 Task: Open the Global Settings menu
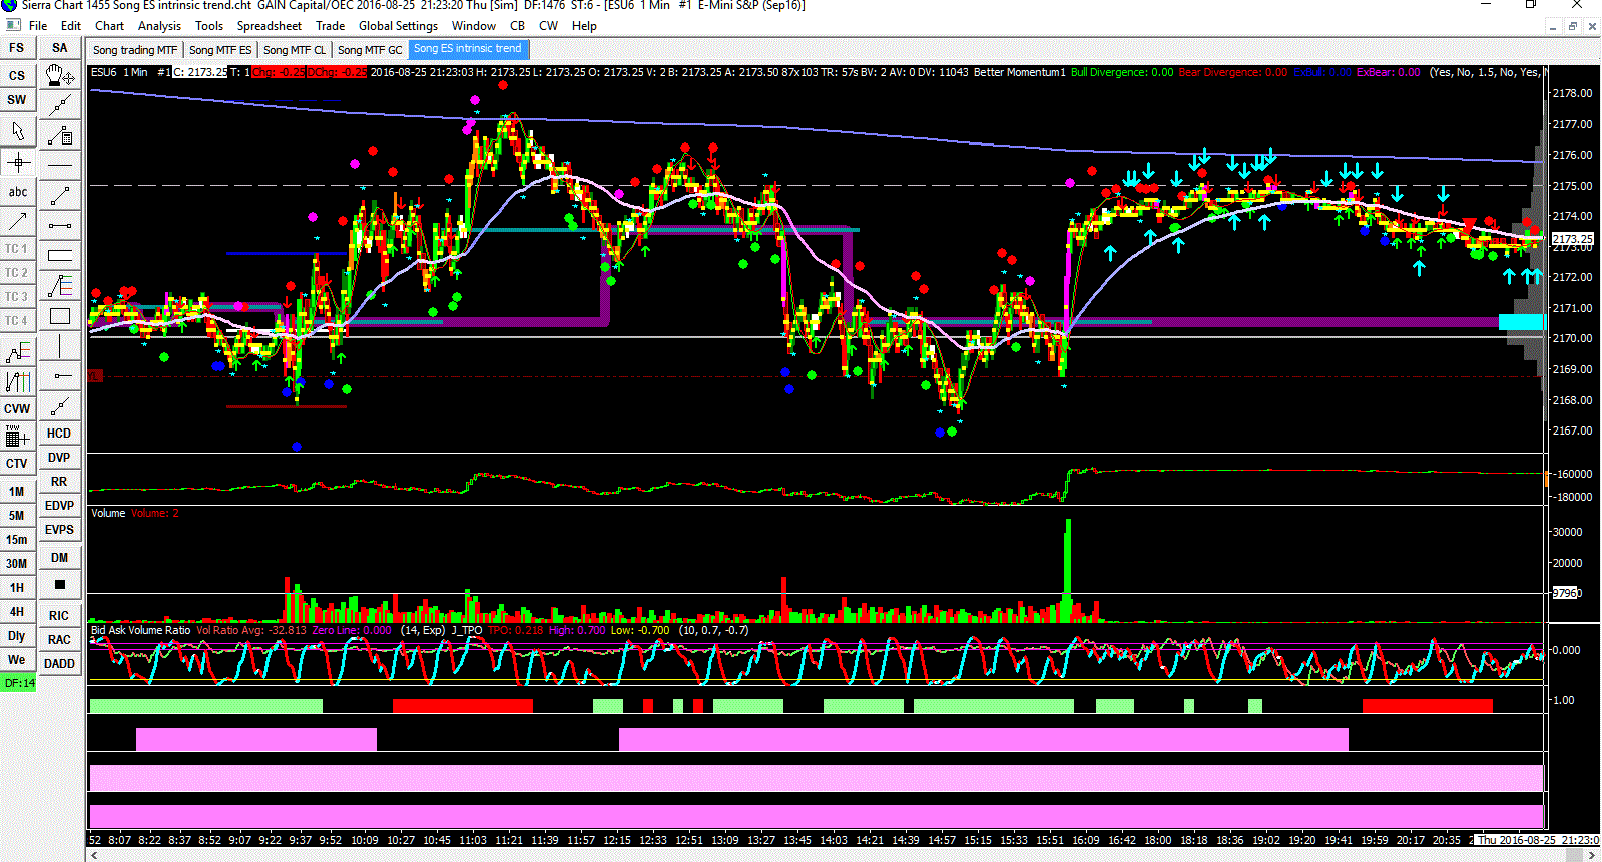pyautogui.click(x=398, y=26)
